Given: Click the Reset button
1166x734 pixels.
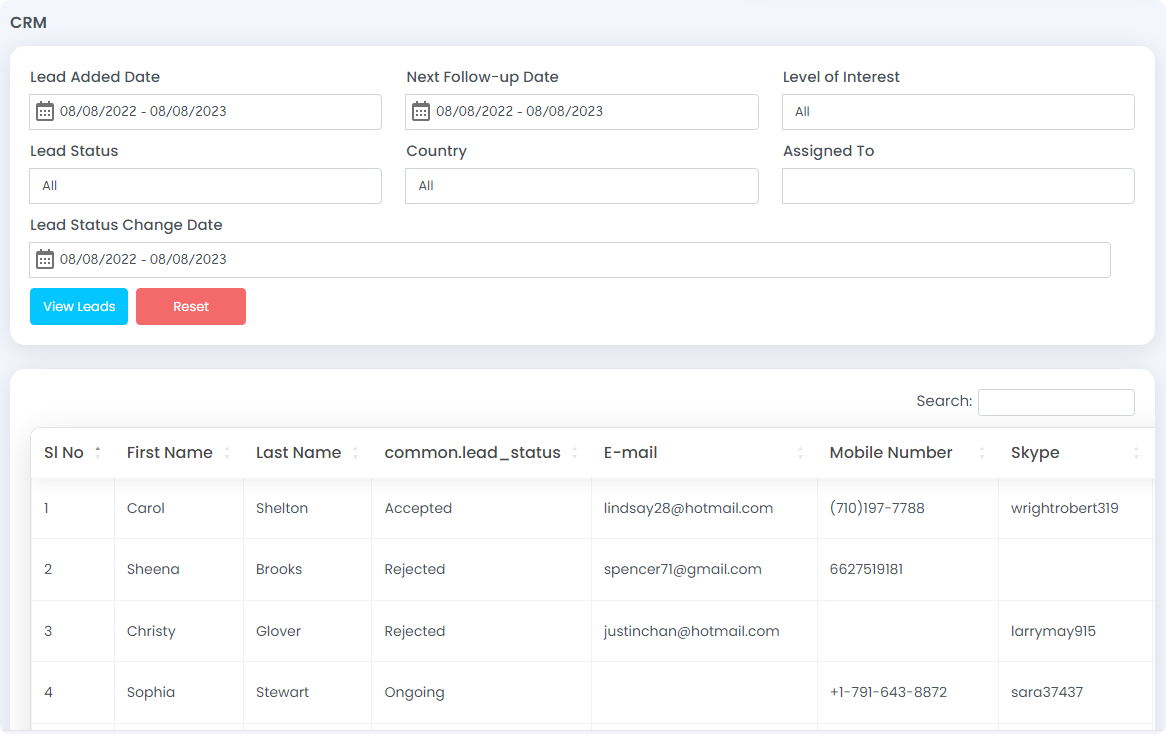Looking at the screenshot, I should click(x=191, y=306).
